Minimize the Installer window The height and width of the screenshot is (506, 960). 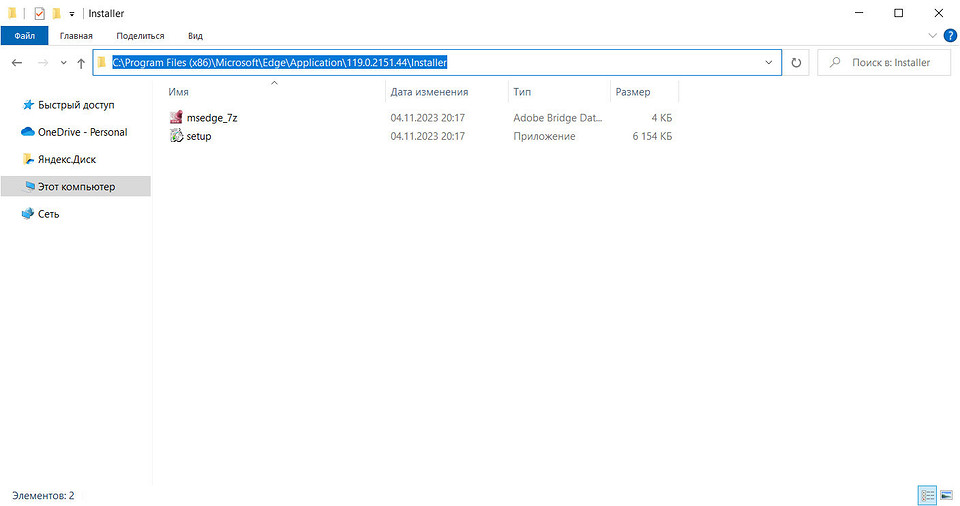tap(859, 13)
